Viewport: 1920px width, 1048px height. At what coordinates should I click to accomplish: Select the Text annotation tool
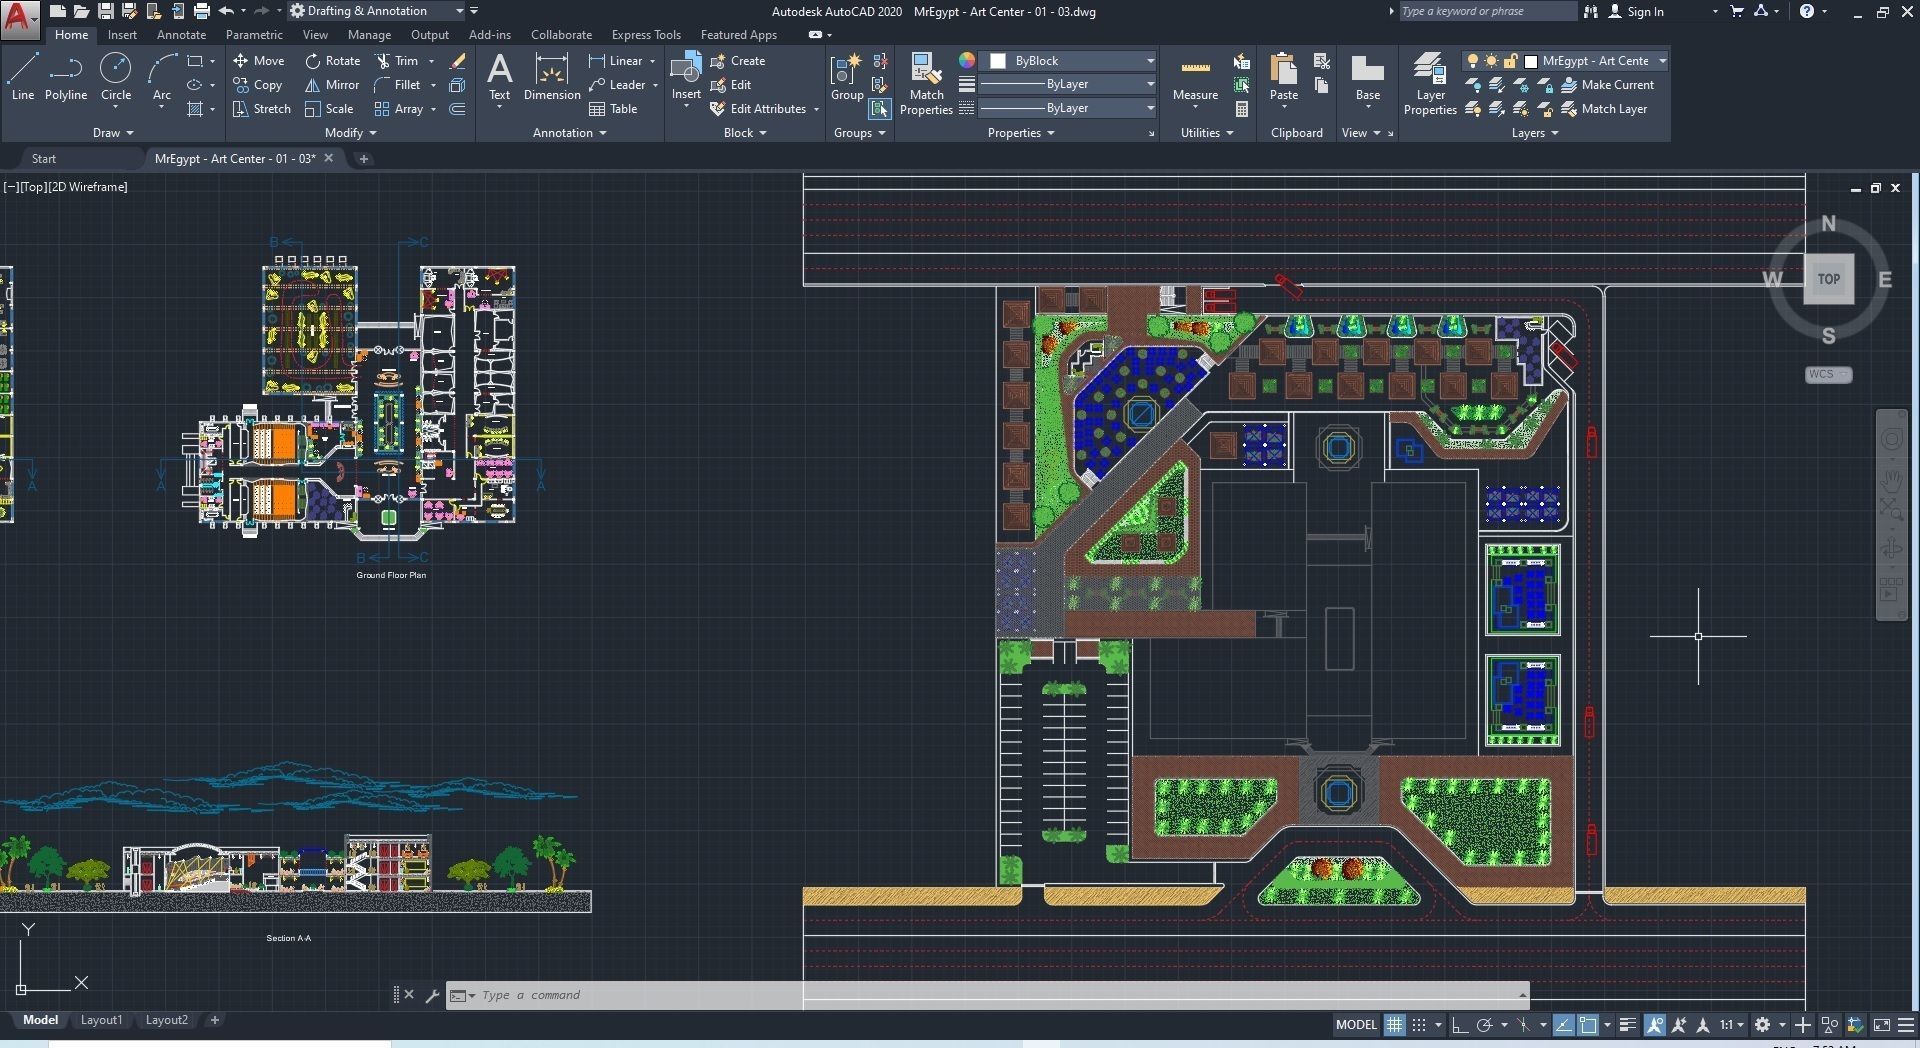click(499, 77)
